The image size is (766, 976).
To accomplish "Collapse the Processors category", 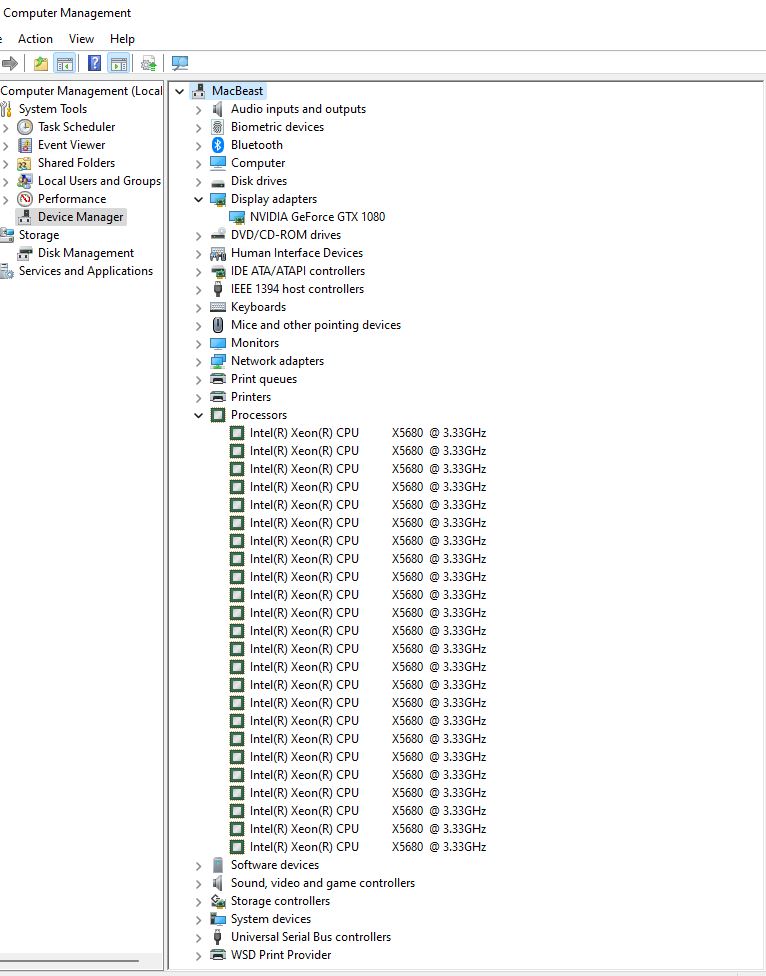I will [199, 416].
